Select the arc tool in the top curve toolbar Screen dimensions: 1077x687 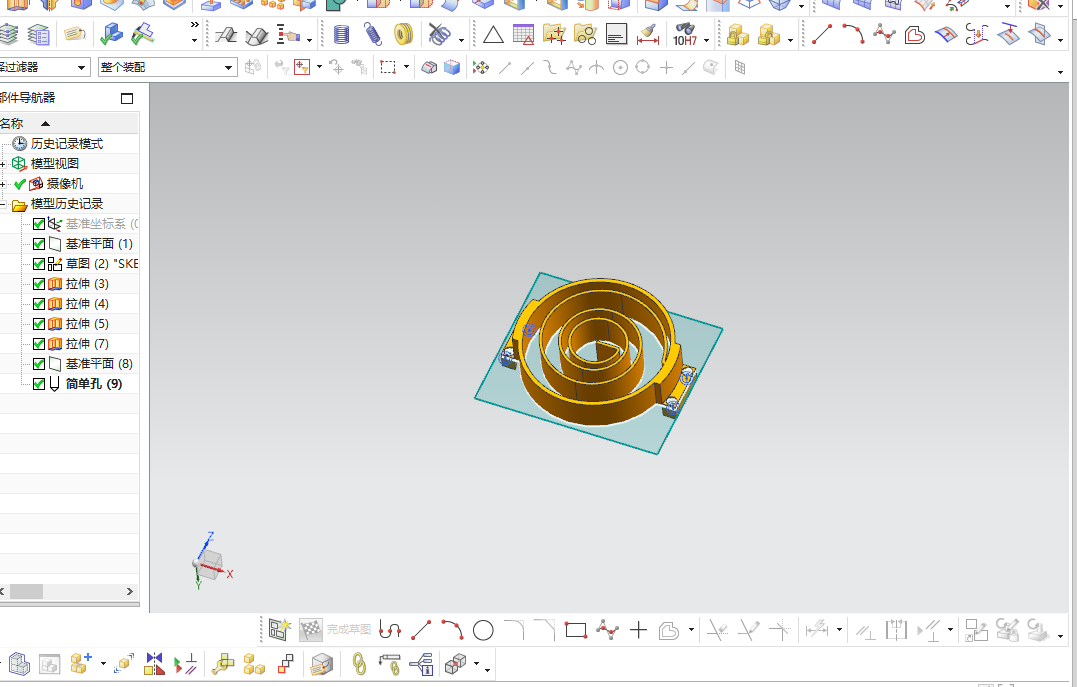[853, 34]
